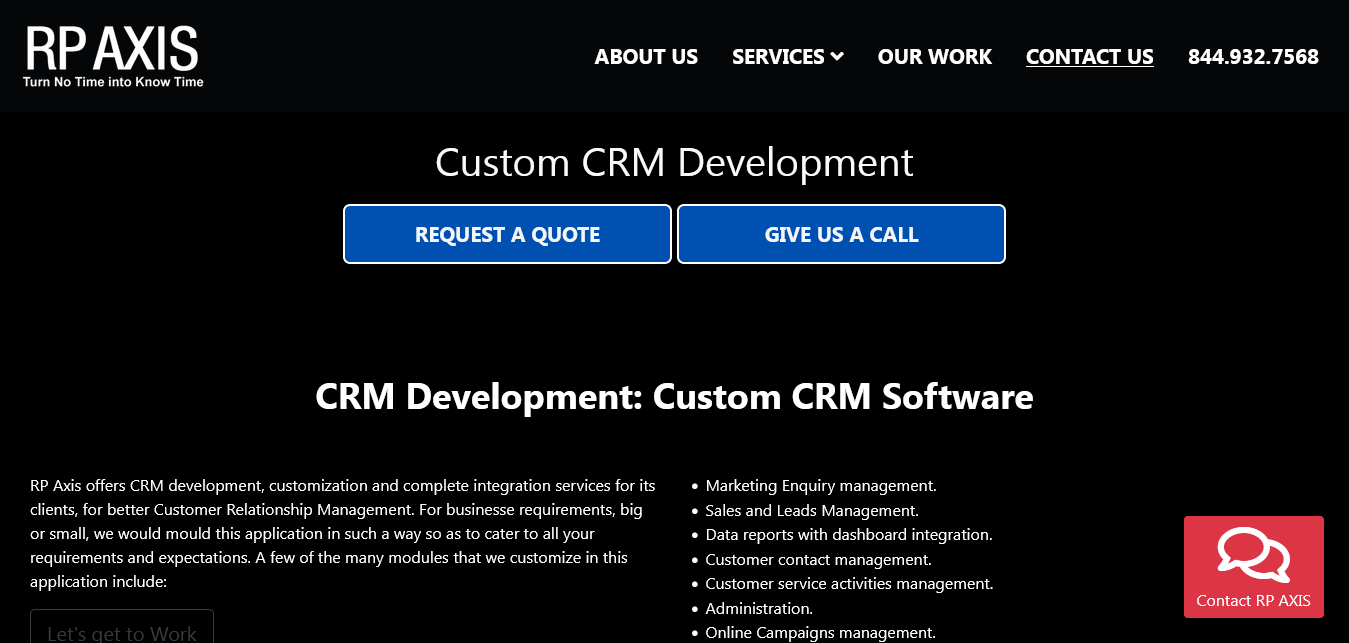Expand the Services dropdown chevron
The width and height of the screenshot is (1349, 643).
837,57
